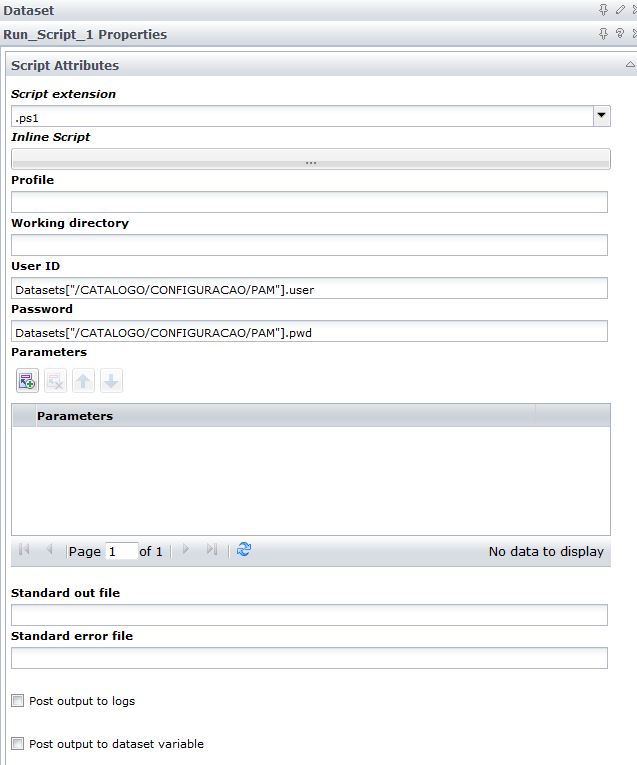Enable Post output to dataset variable

click(x=18, y=744)
